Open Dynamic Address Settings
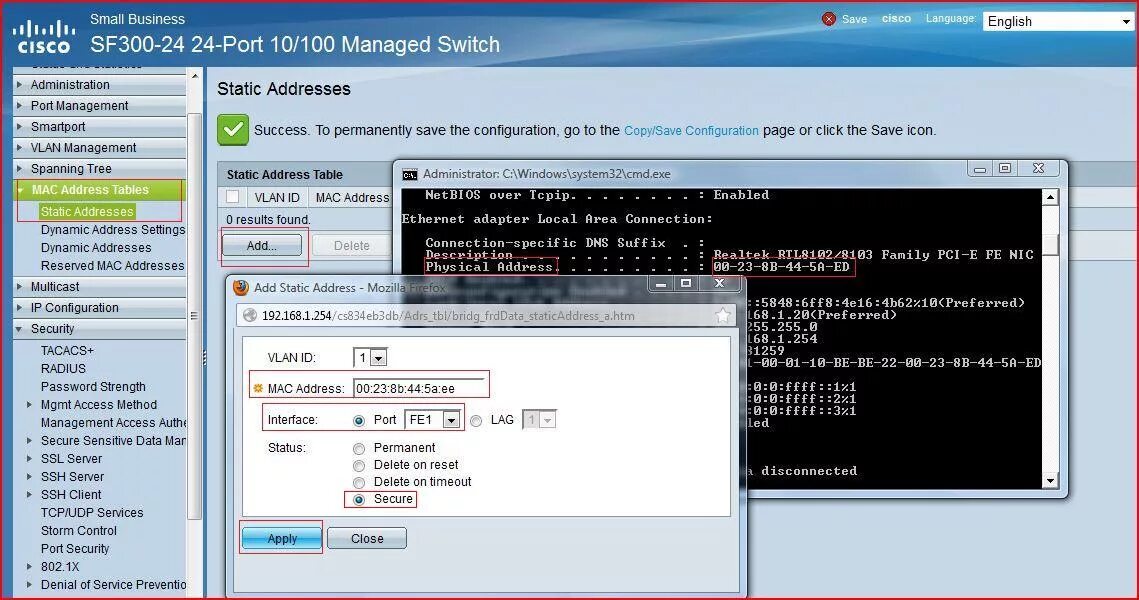 click(x=113, y=230)
